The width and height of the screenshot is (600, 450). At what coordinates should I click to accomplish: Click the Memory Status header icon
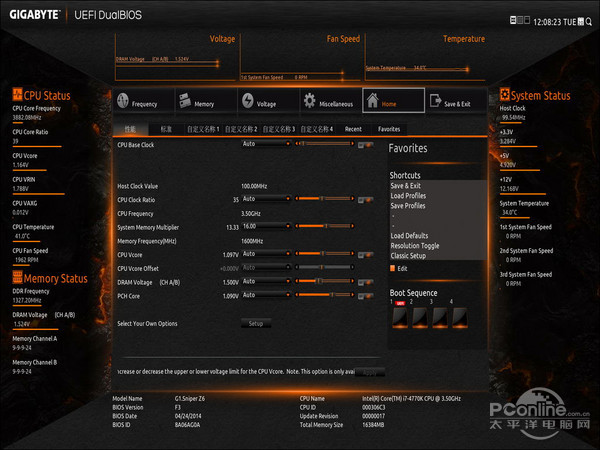(x=17, y=277)
